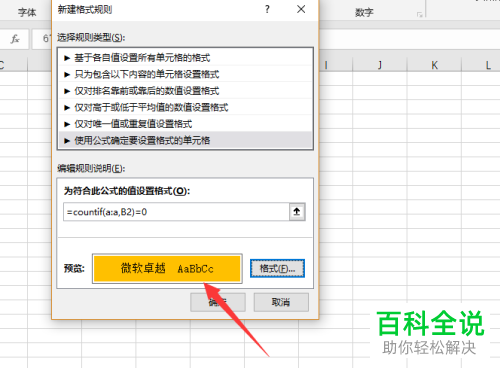Select rule type 基于各自值设置所有单元格的格式
The width and height of the screenshot is (500, 368).
click(x=185, y=58)
